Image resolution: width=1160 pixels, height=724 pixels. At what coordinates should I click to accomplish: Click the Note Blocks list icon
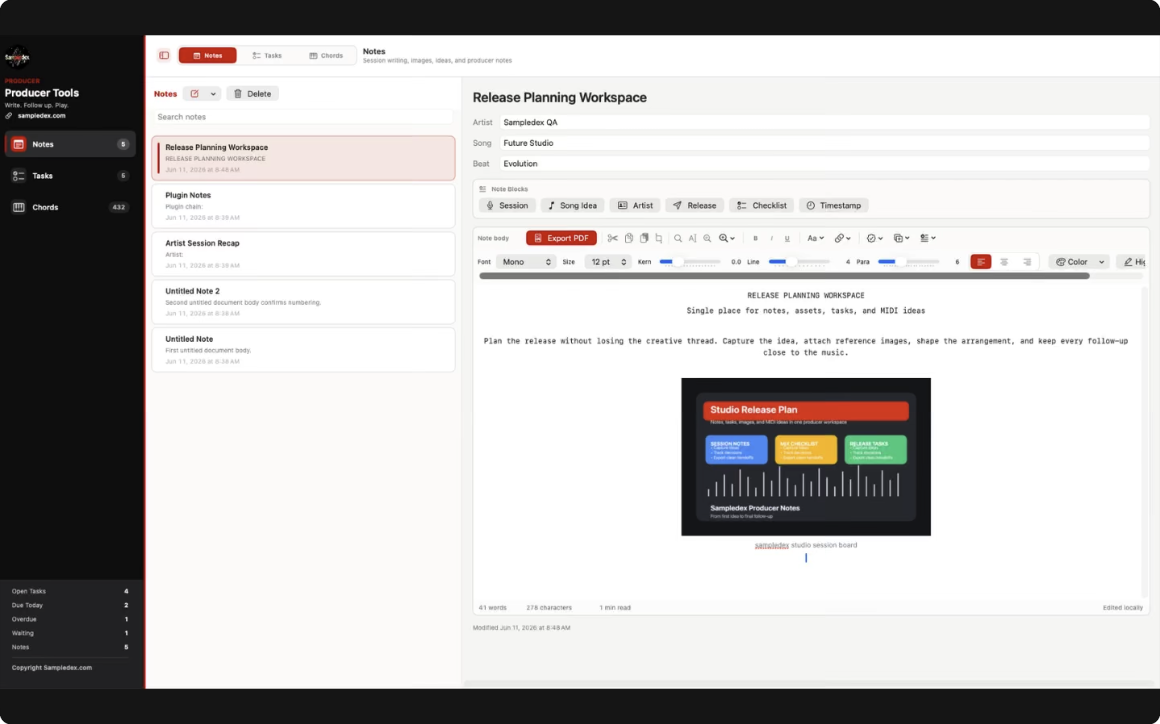(x=482, y=189)
